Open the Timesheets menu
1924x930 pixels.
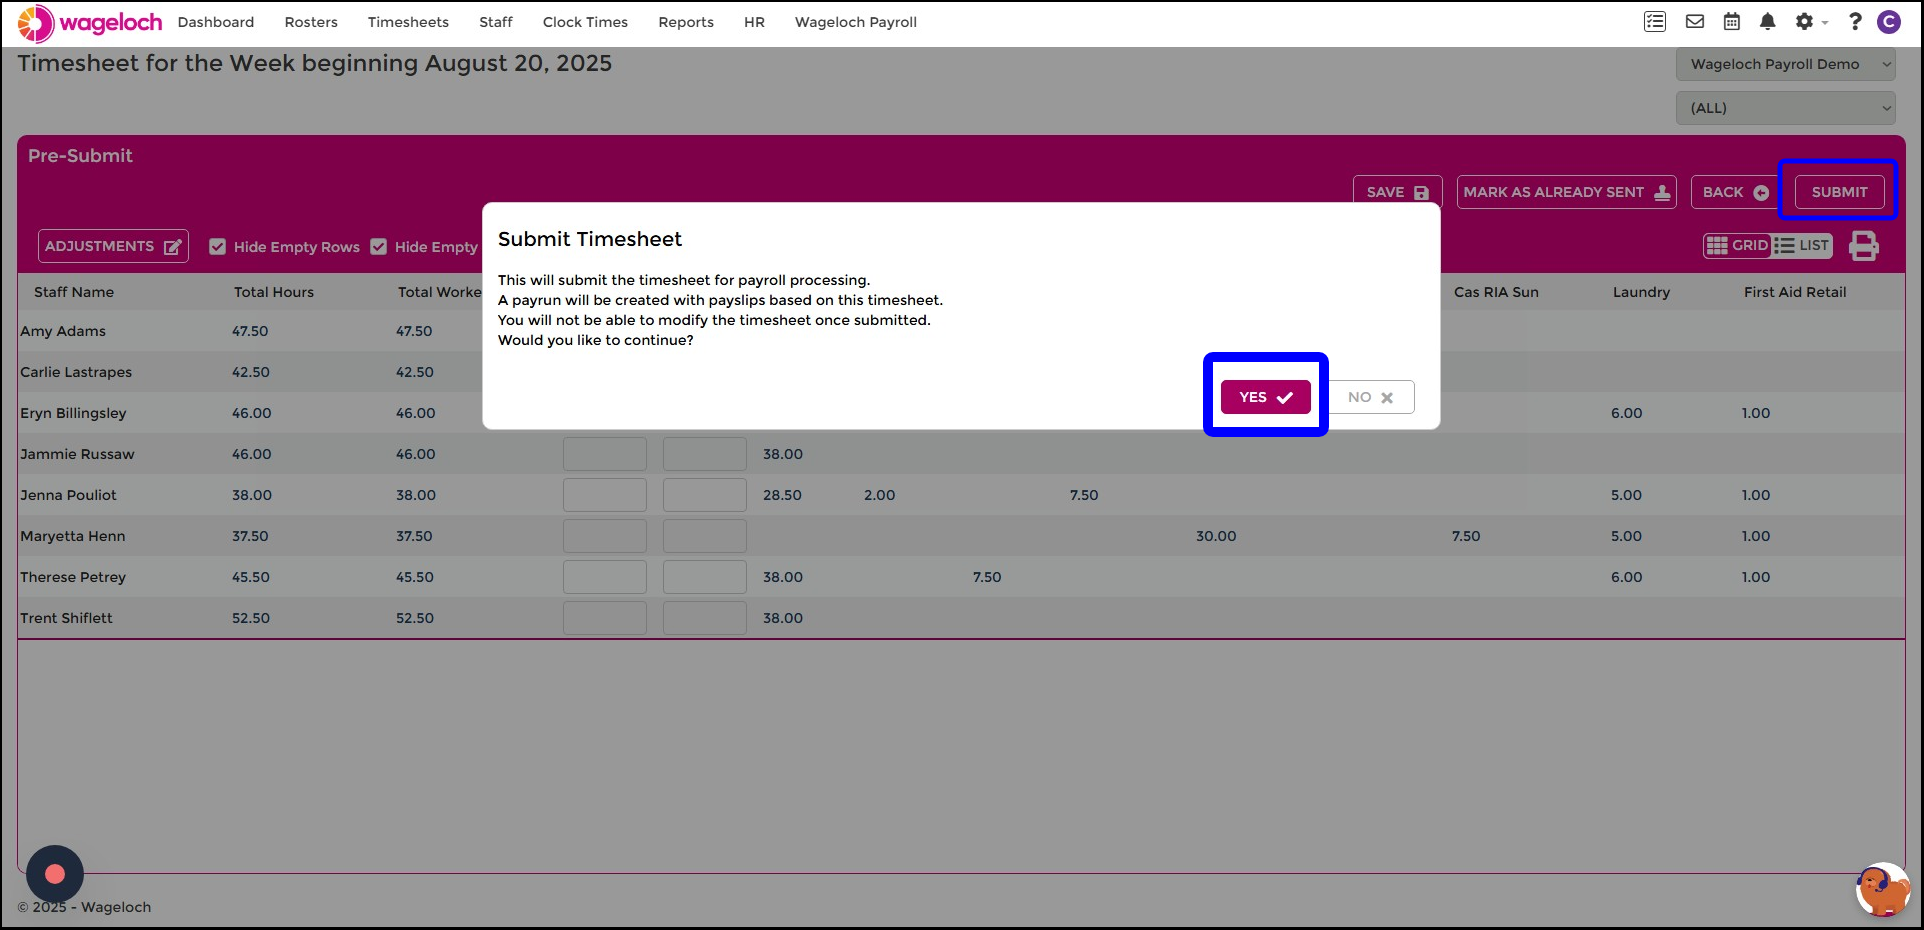click(408, 22)
